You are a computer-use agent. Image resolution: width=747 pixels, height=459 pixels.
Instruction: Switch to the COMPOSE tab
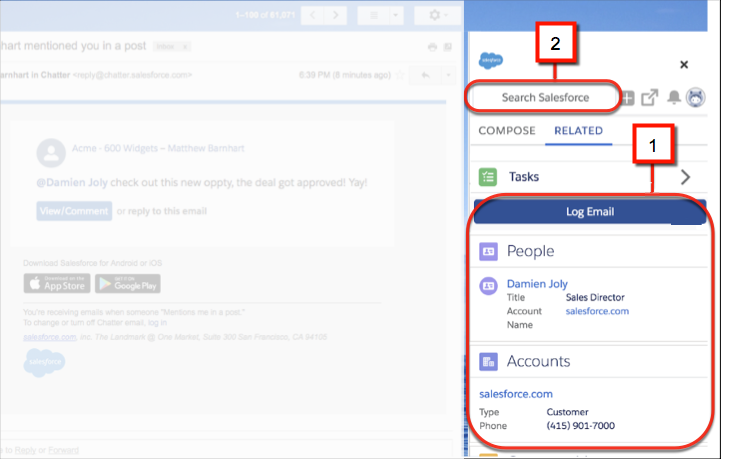507,131
